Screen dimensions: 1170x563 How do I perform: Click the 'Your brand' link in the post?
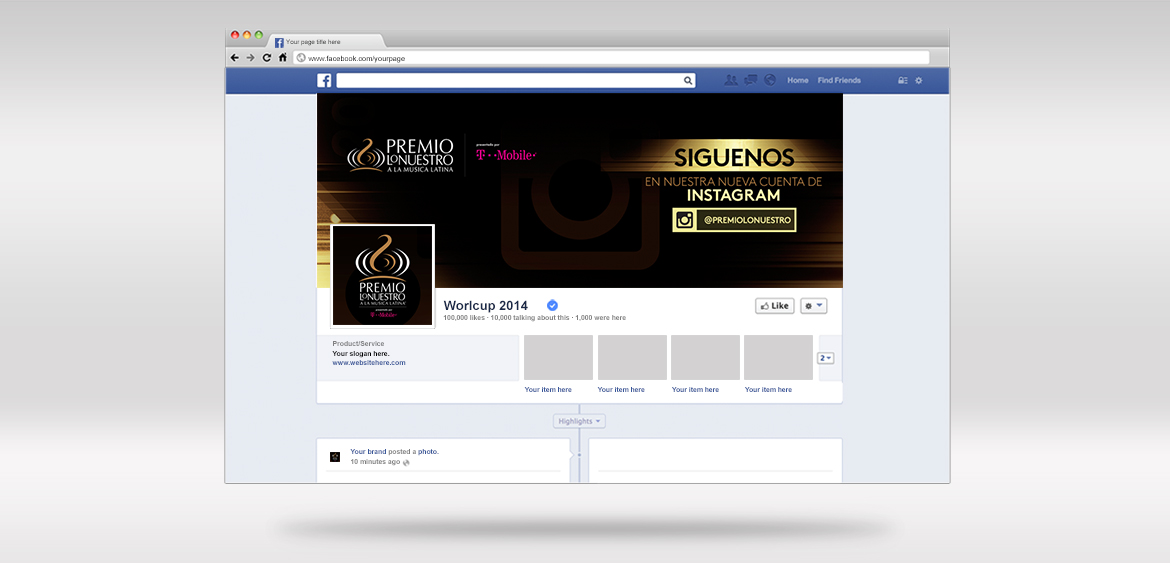click(368, 452)
